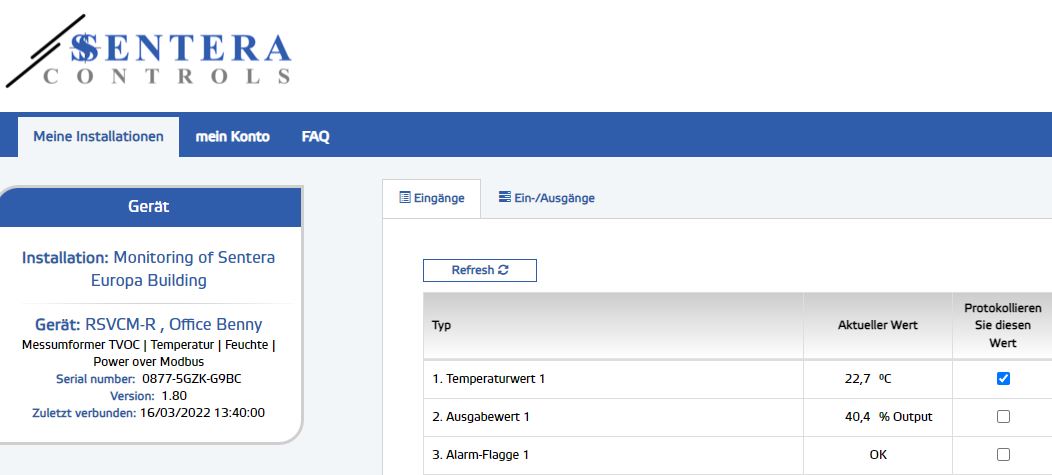Open the Monitoring of Sentera Europa Building installation
1052x475 pixels.
pyautogui.click(x=193, y=269)
